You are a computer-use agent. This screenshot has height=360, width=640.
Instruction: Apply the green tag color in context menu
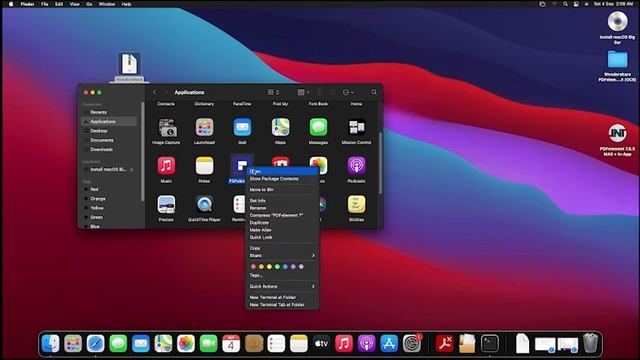tap(277, 267)
